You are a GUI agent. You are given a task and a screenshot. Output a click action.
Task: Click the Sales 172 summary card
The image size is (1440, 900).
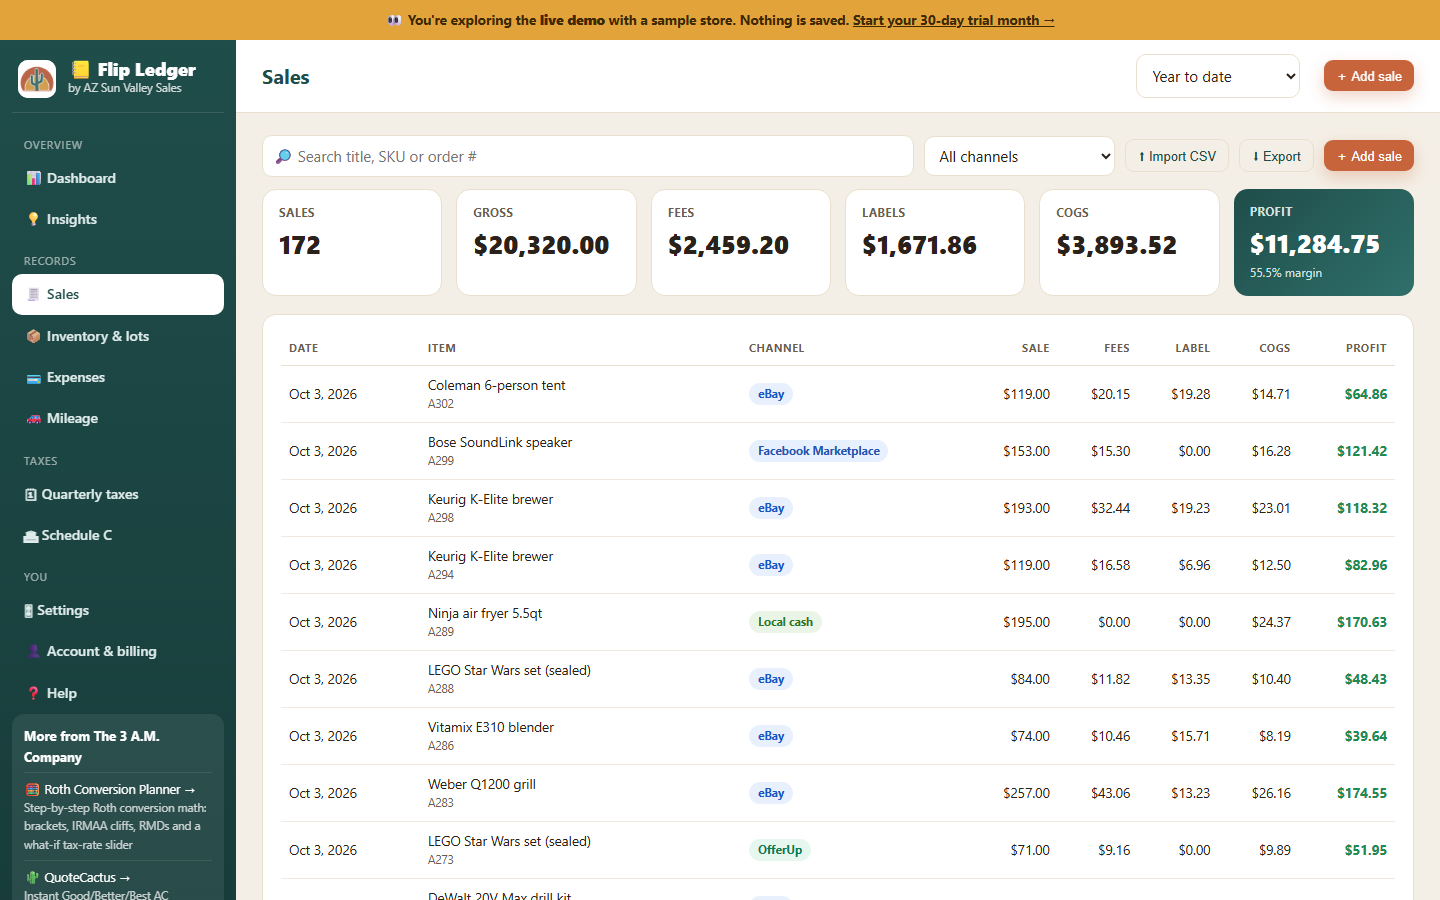click(352, 242)
